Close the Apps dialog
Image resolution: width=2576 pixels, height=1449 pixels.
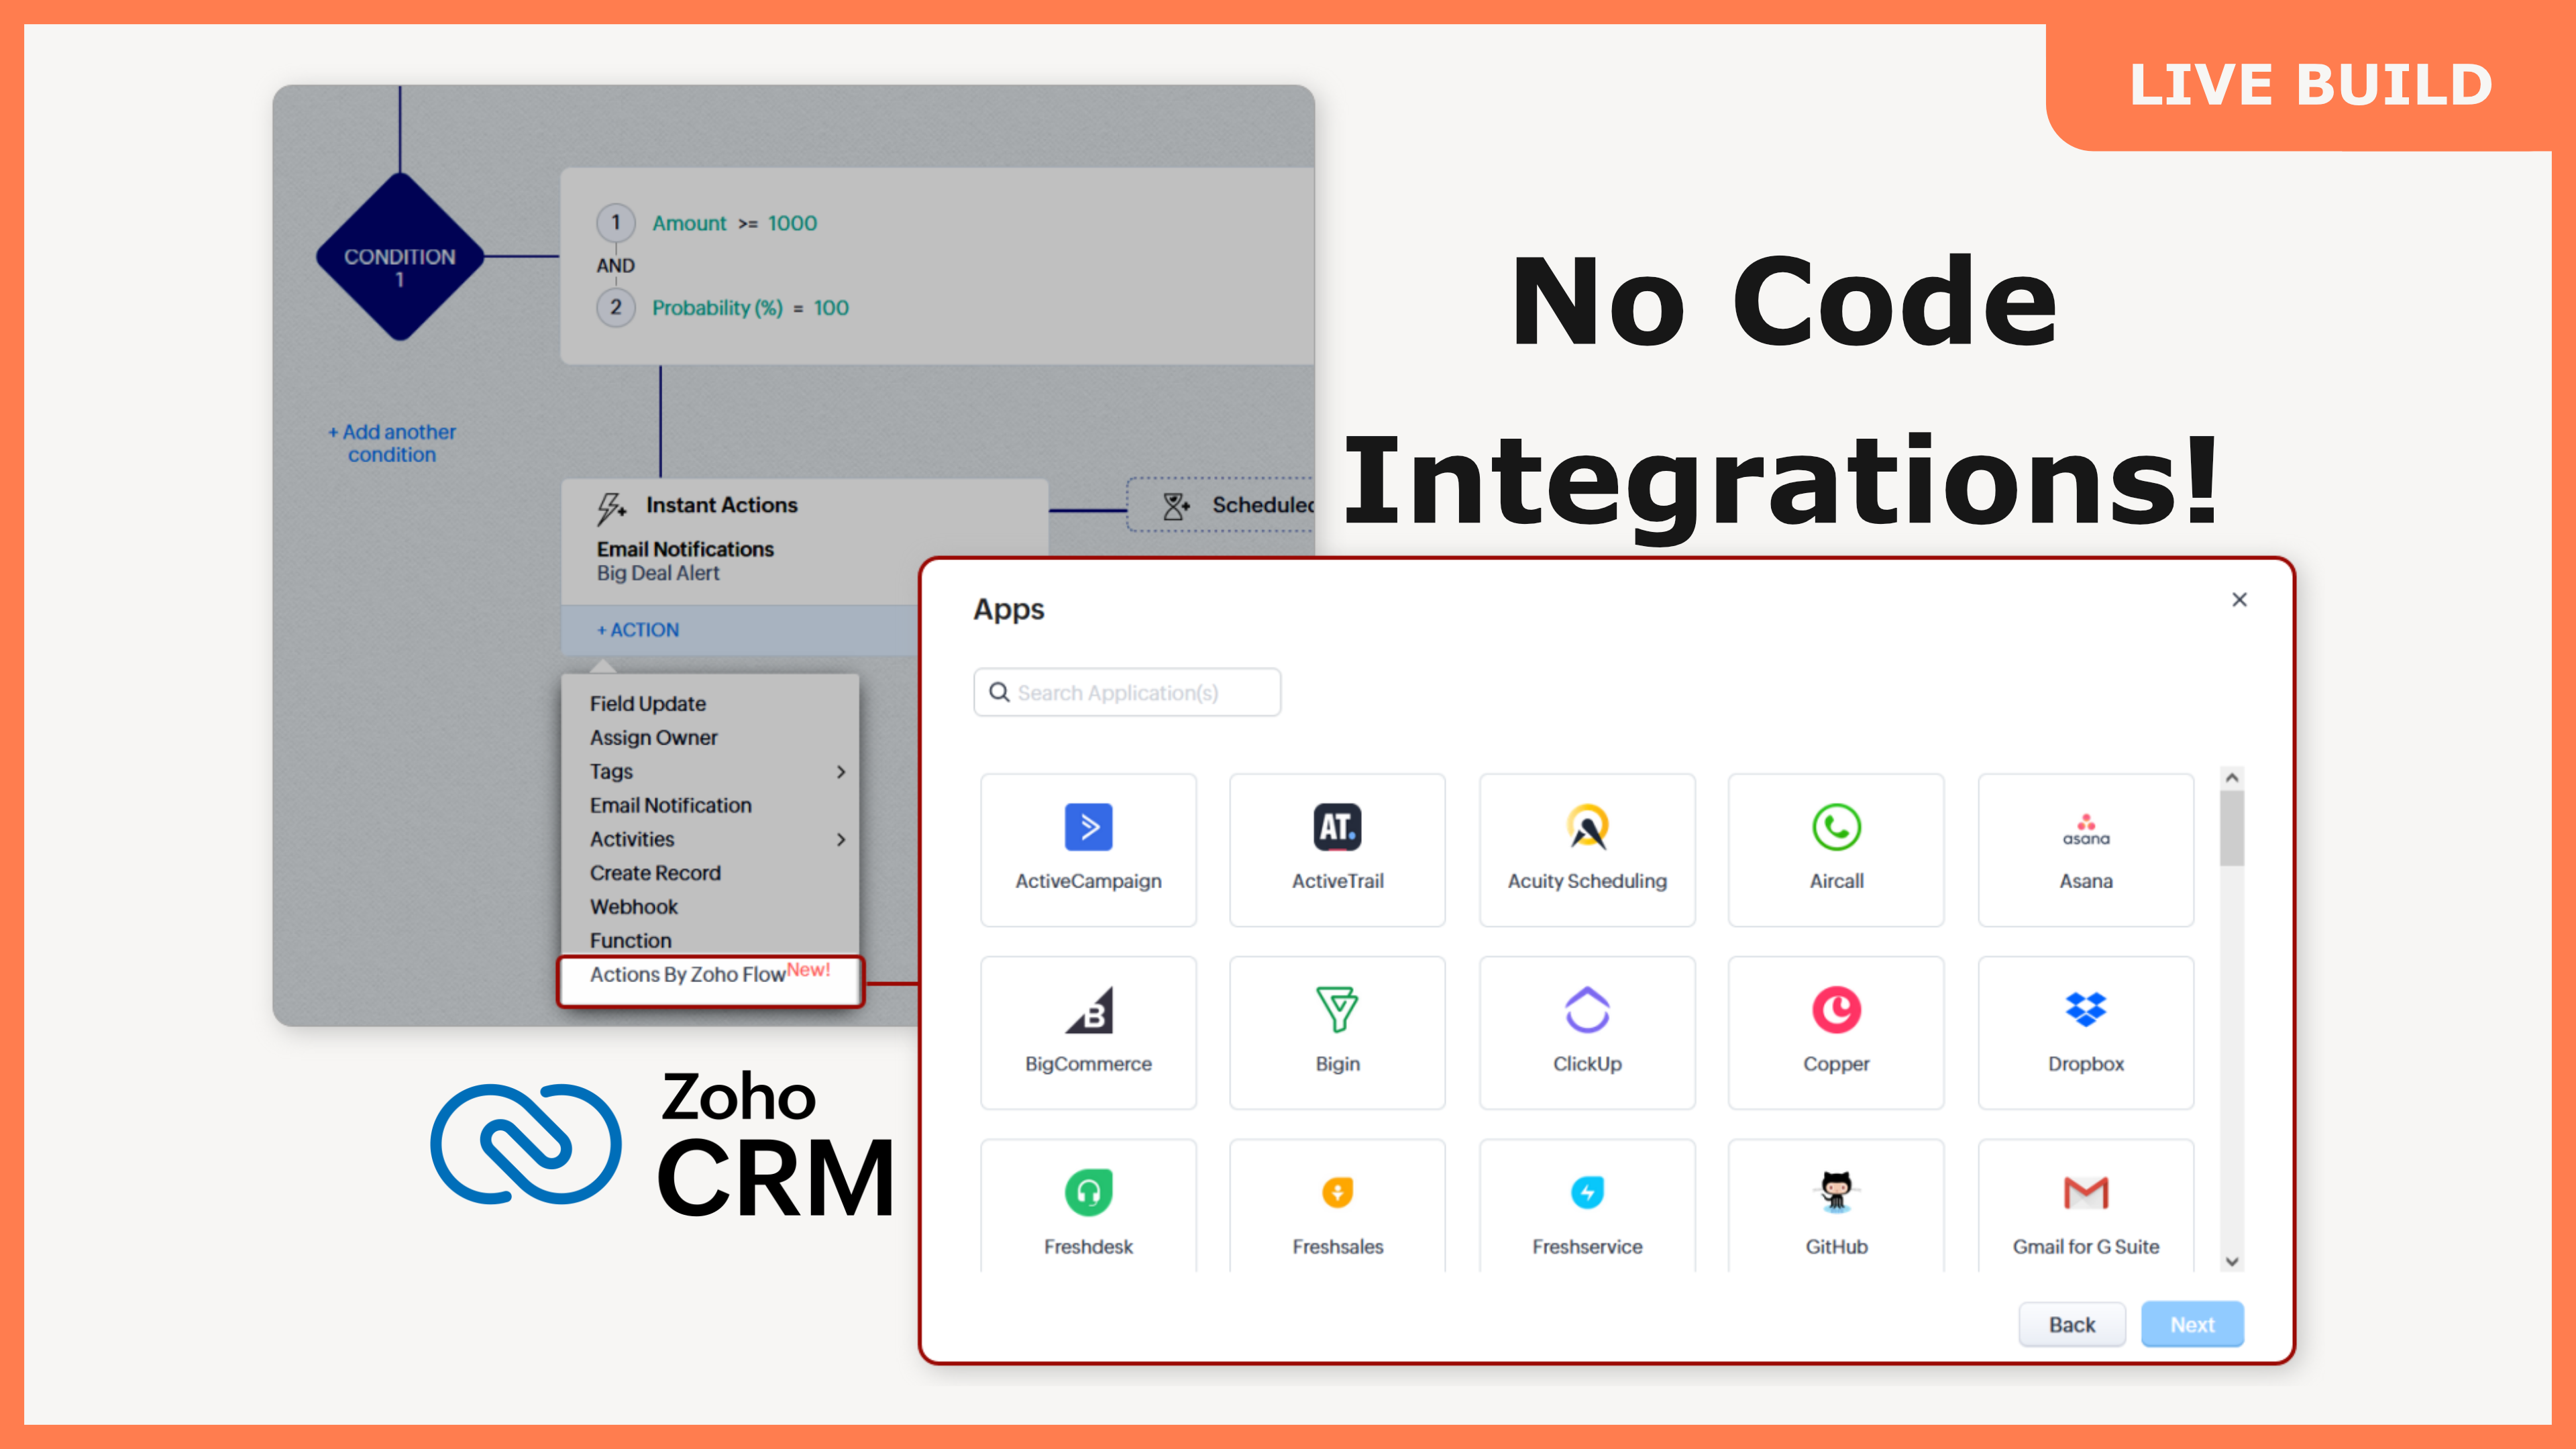[x=2239, y=599]
